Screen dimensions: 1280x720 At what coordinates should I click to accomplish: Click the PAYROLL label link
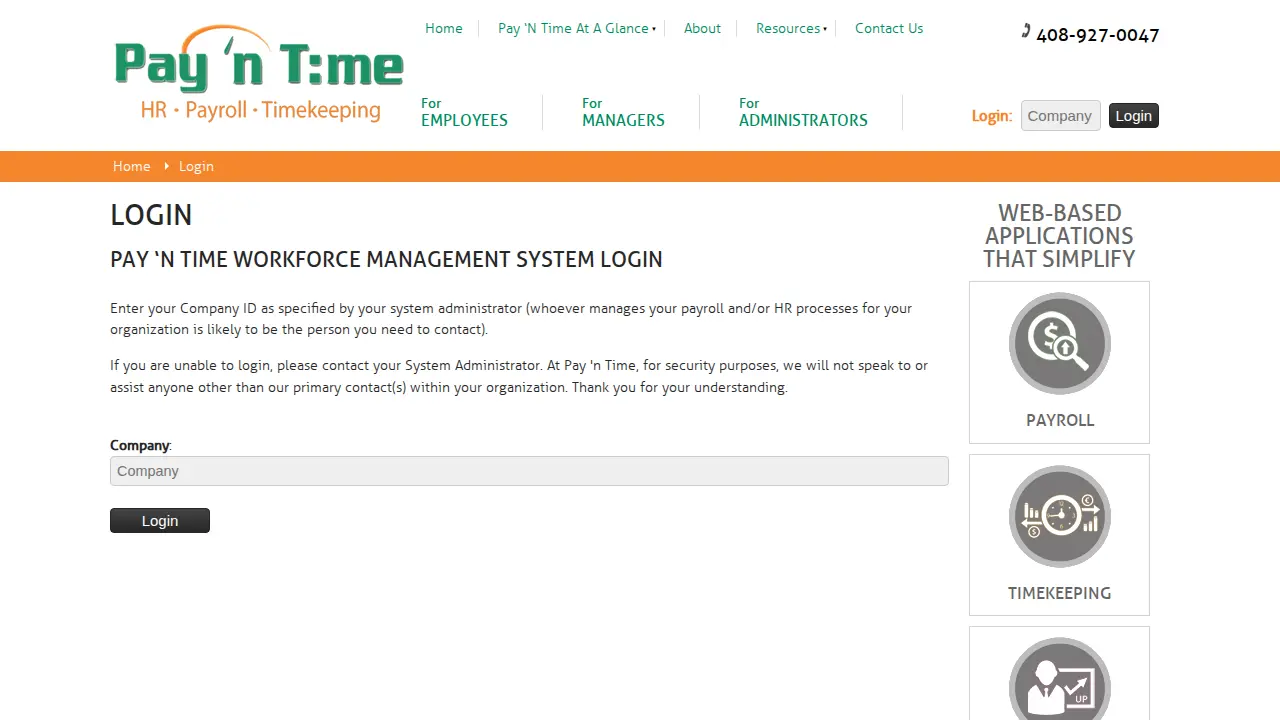pos(1060,420)
